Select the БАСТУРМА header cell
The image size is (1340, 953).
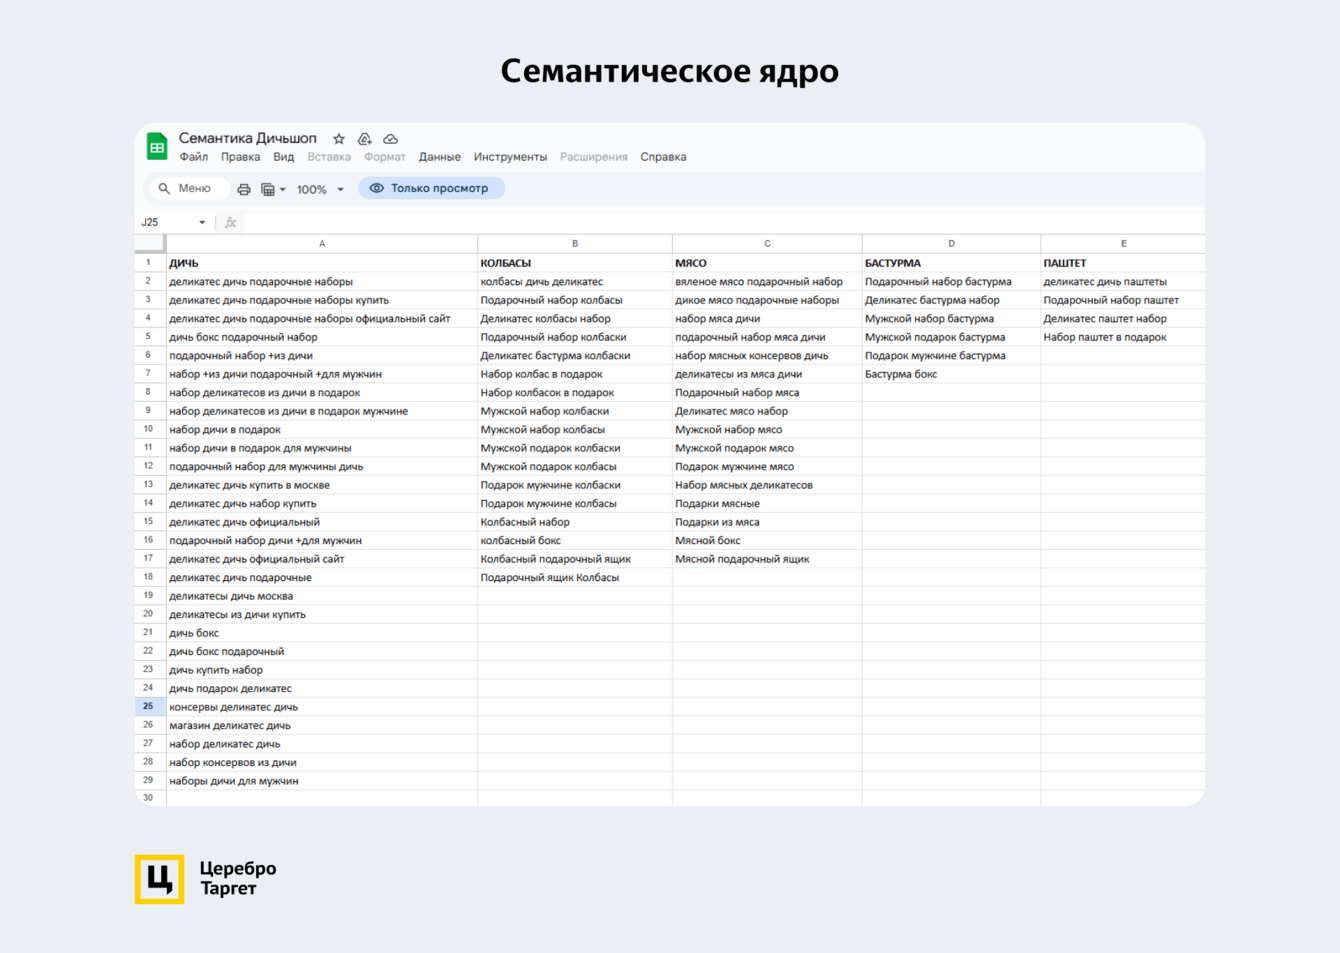coord(950,263)
